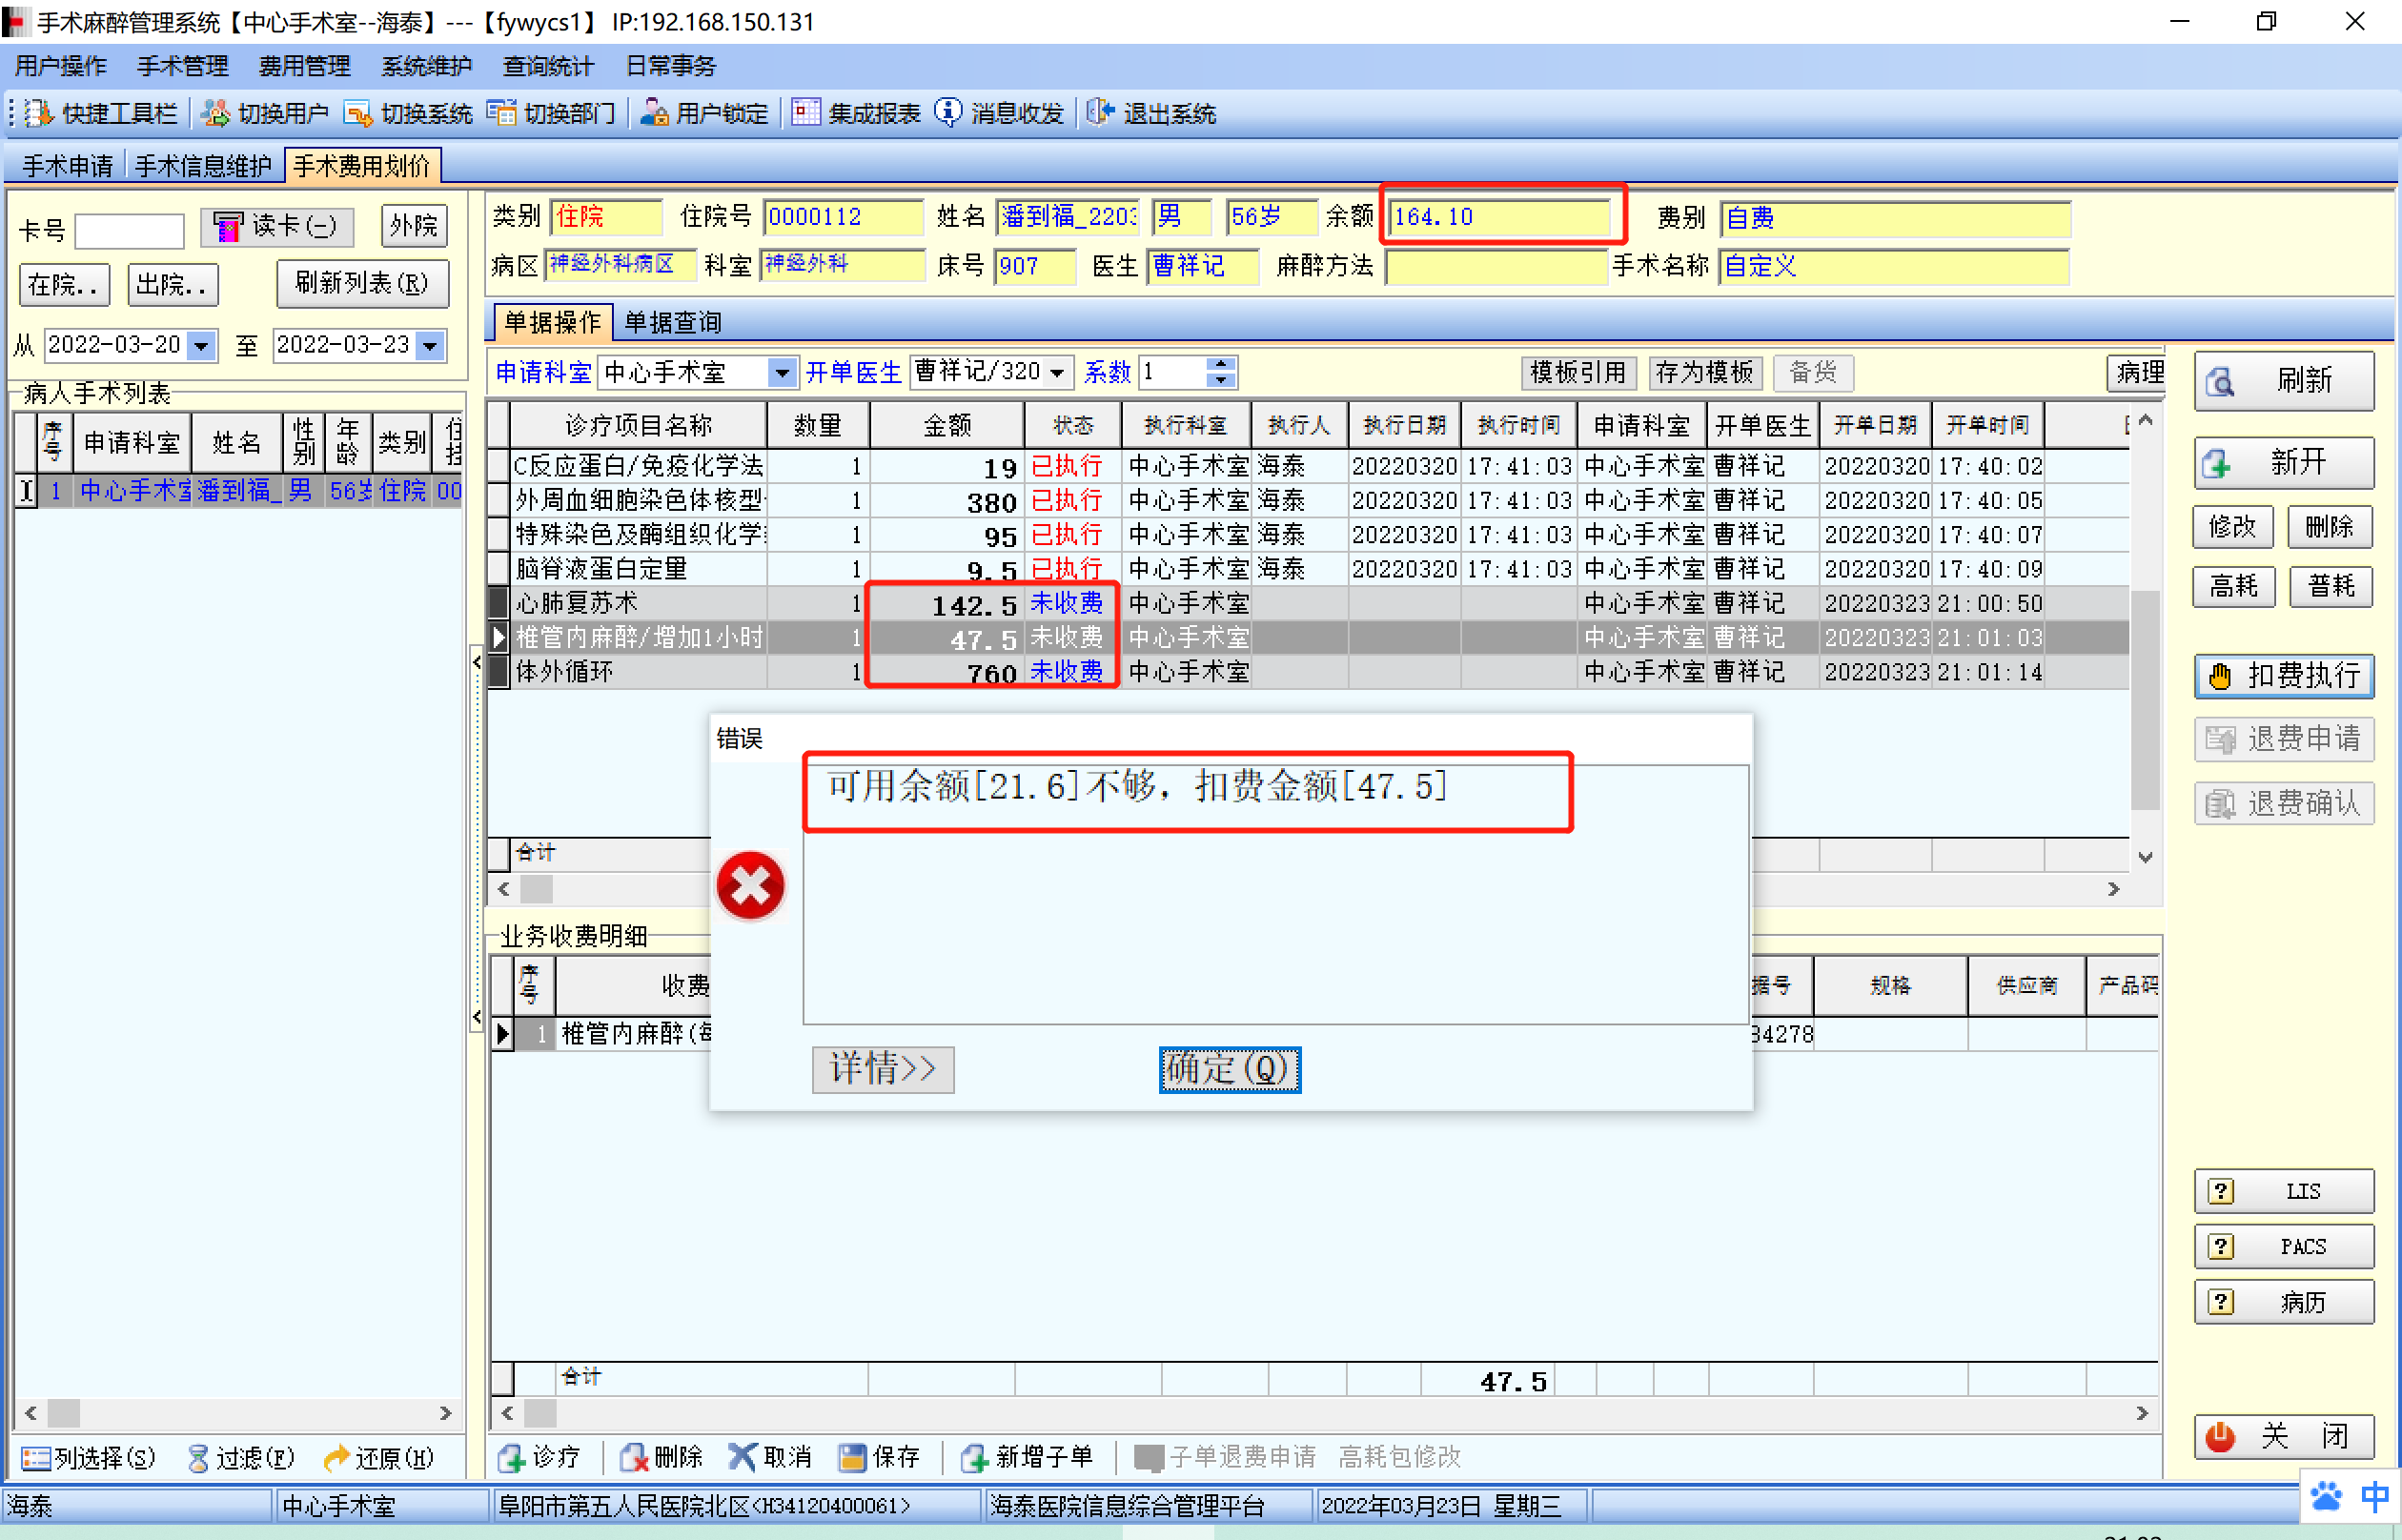Toggle the checkbox for 体外循环 row
This screenshot has width=2402, height=1540.
[x=498, y=672]
